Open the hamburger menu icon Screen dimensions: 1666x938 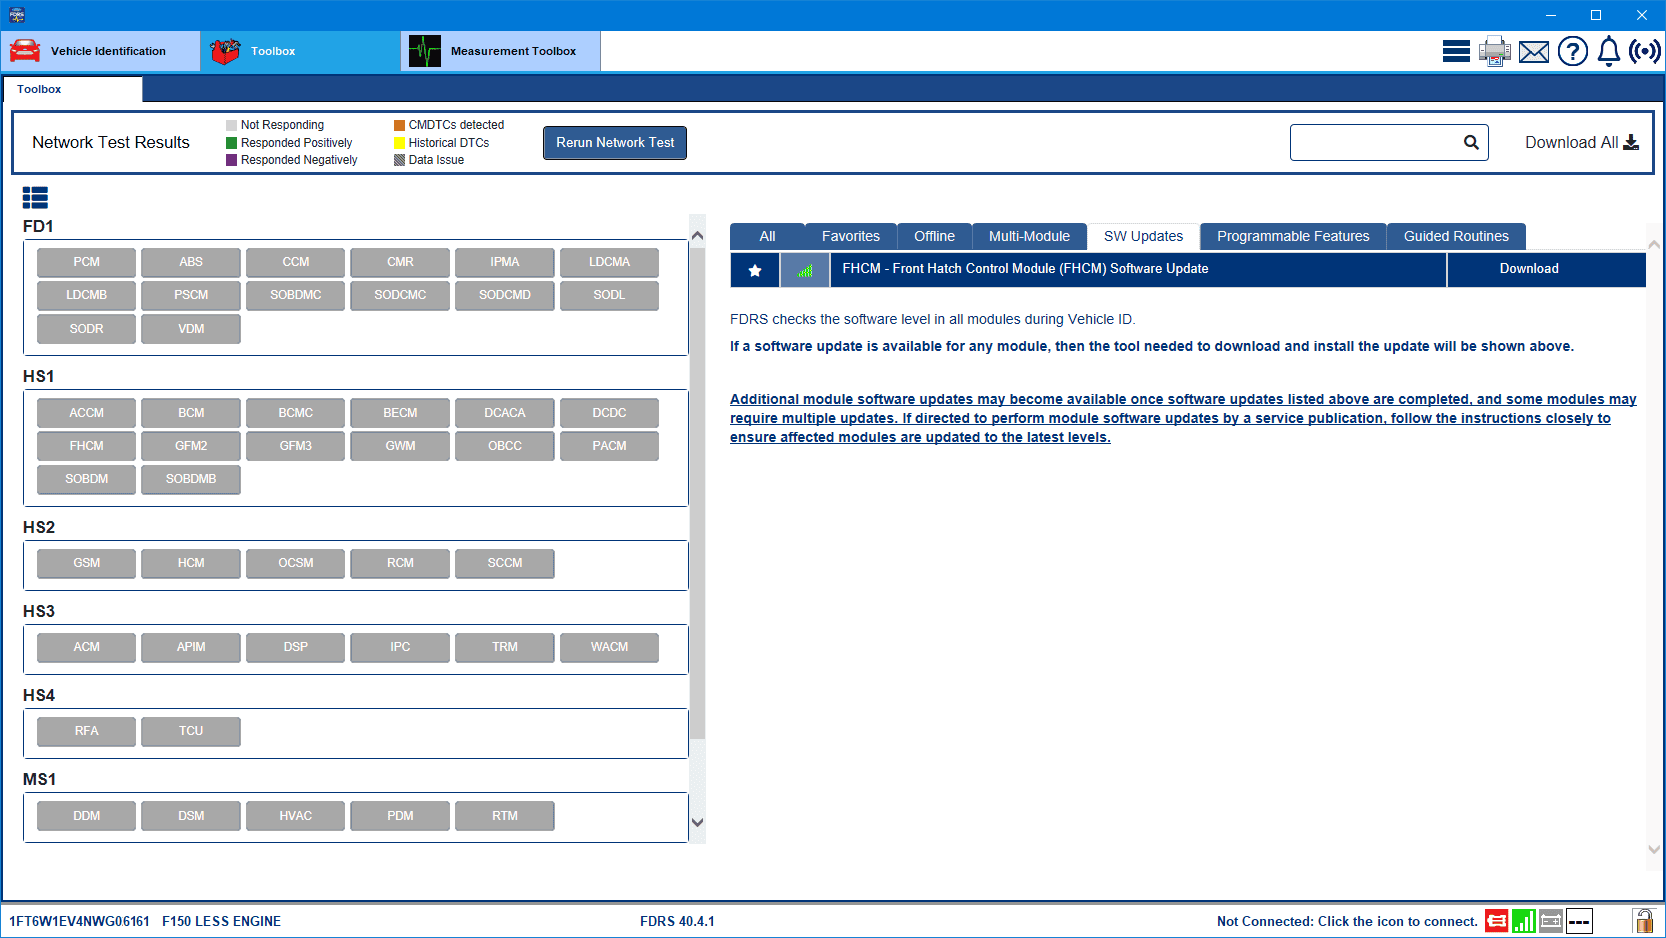coord(1456,51)
